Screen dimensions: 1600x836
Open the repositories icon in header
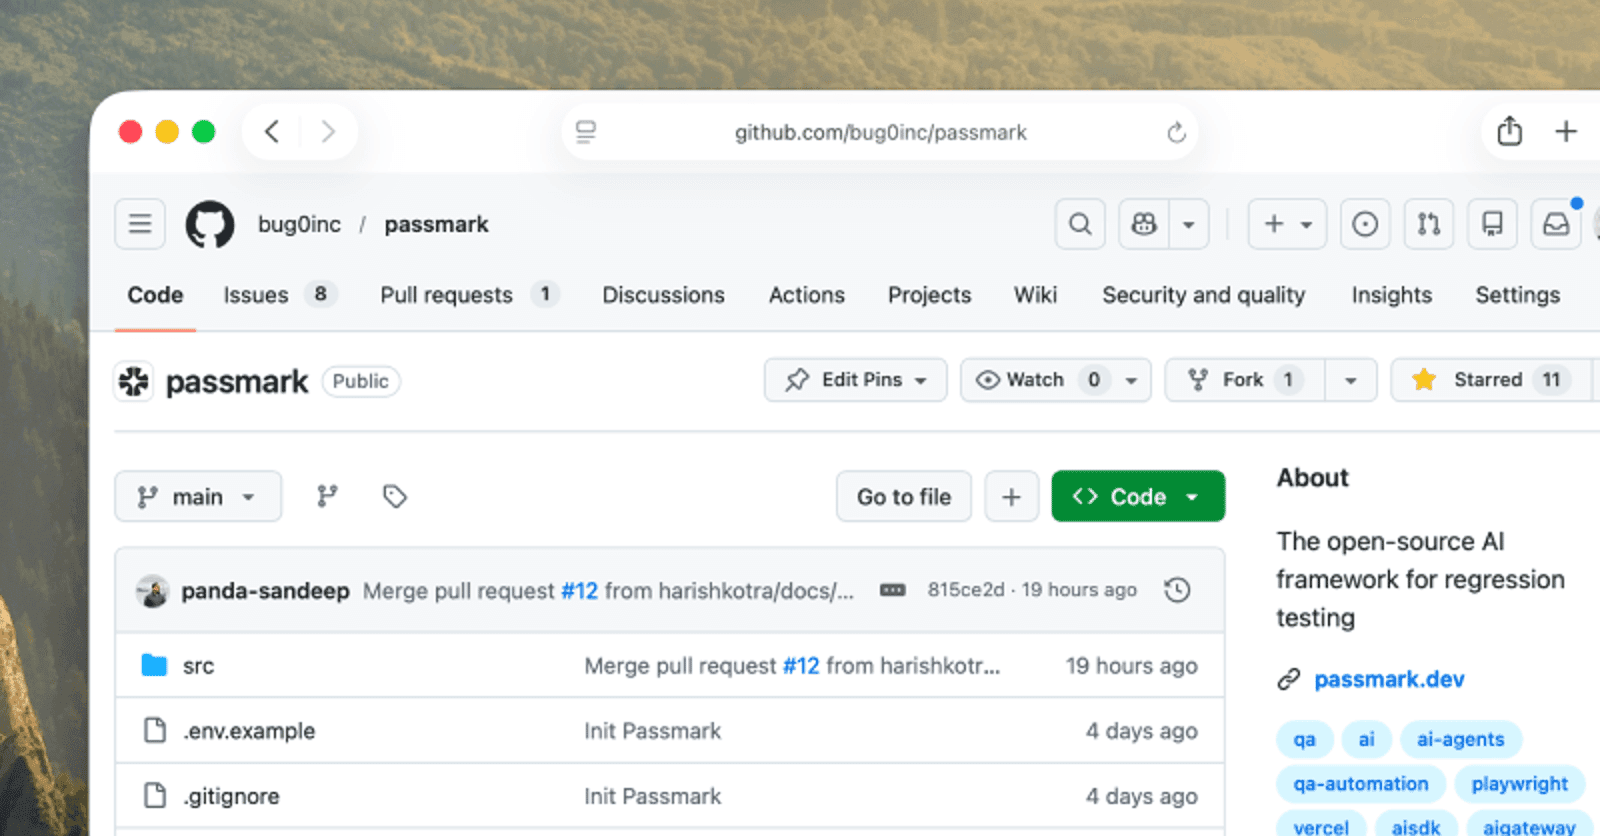pos(1492,224)
